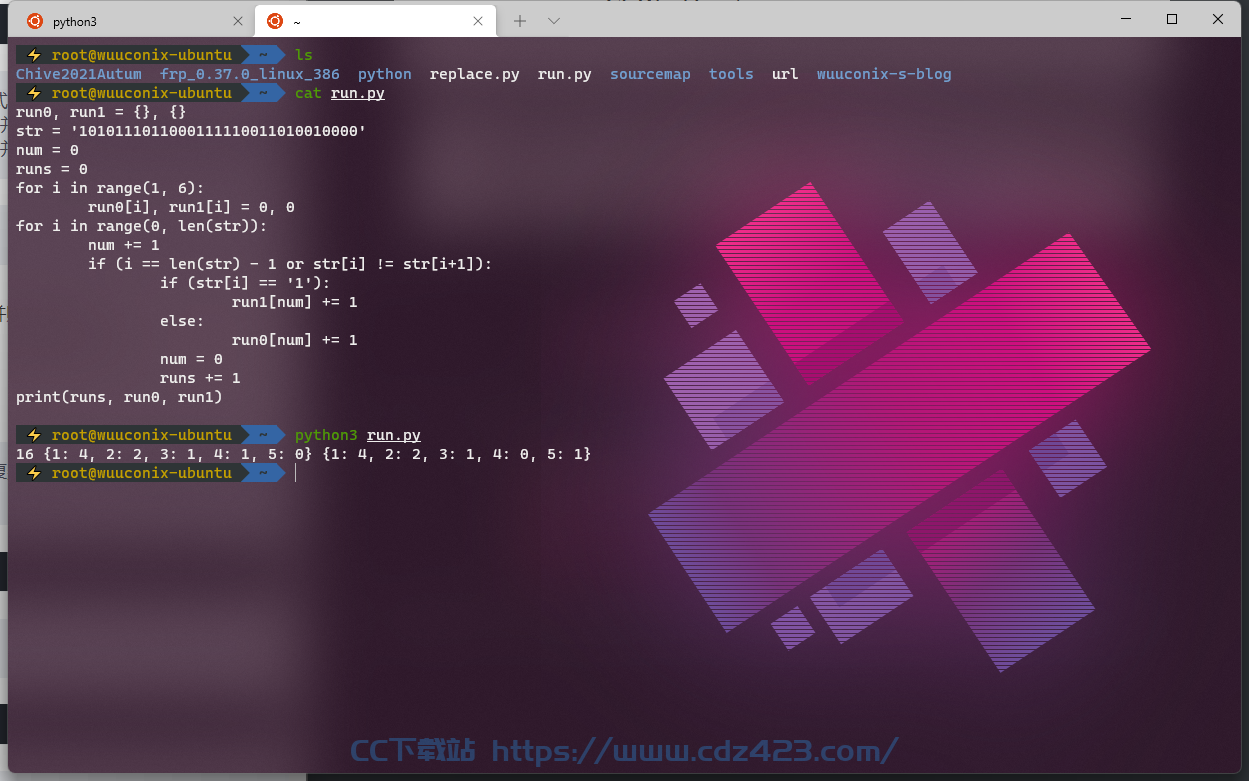1249x781 pixels.
Task: Close the python3 tab
Action: point(237,21)
